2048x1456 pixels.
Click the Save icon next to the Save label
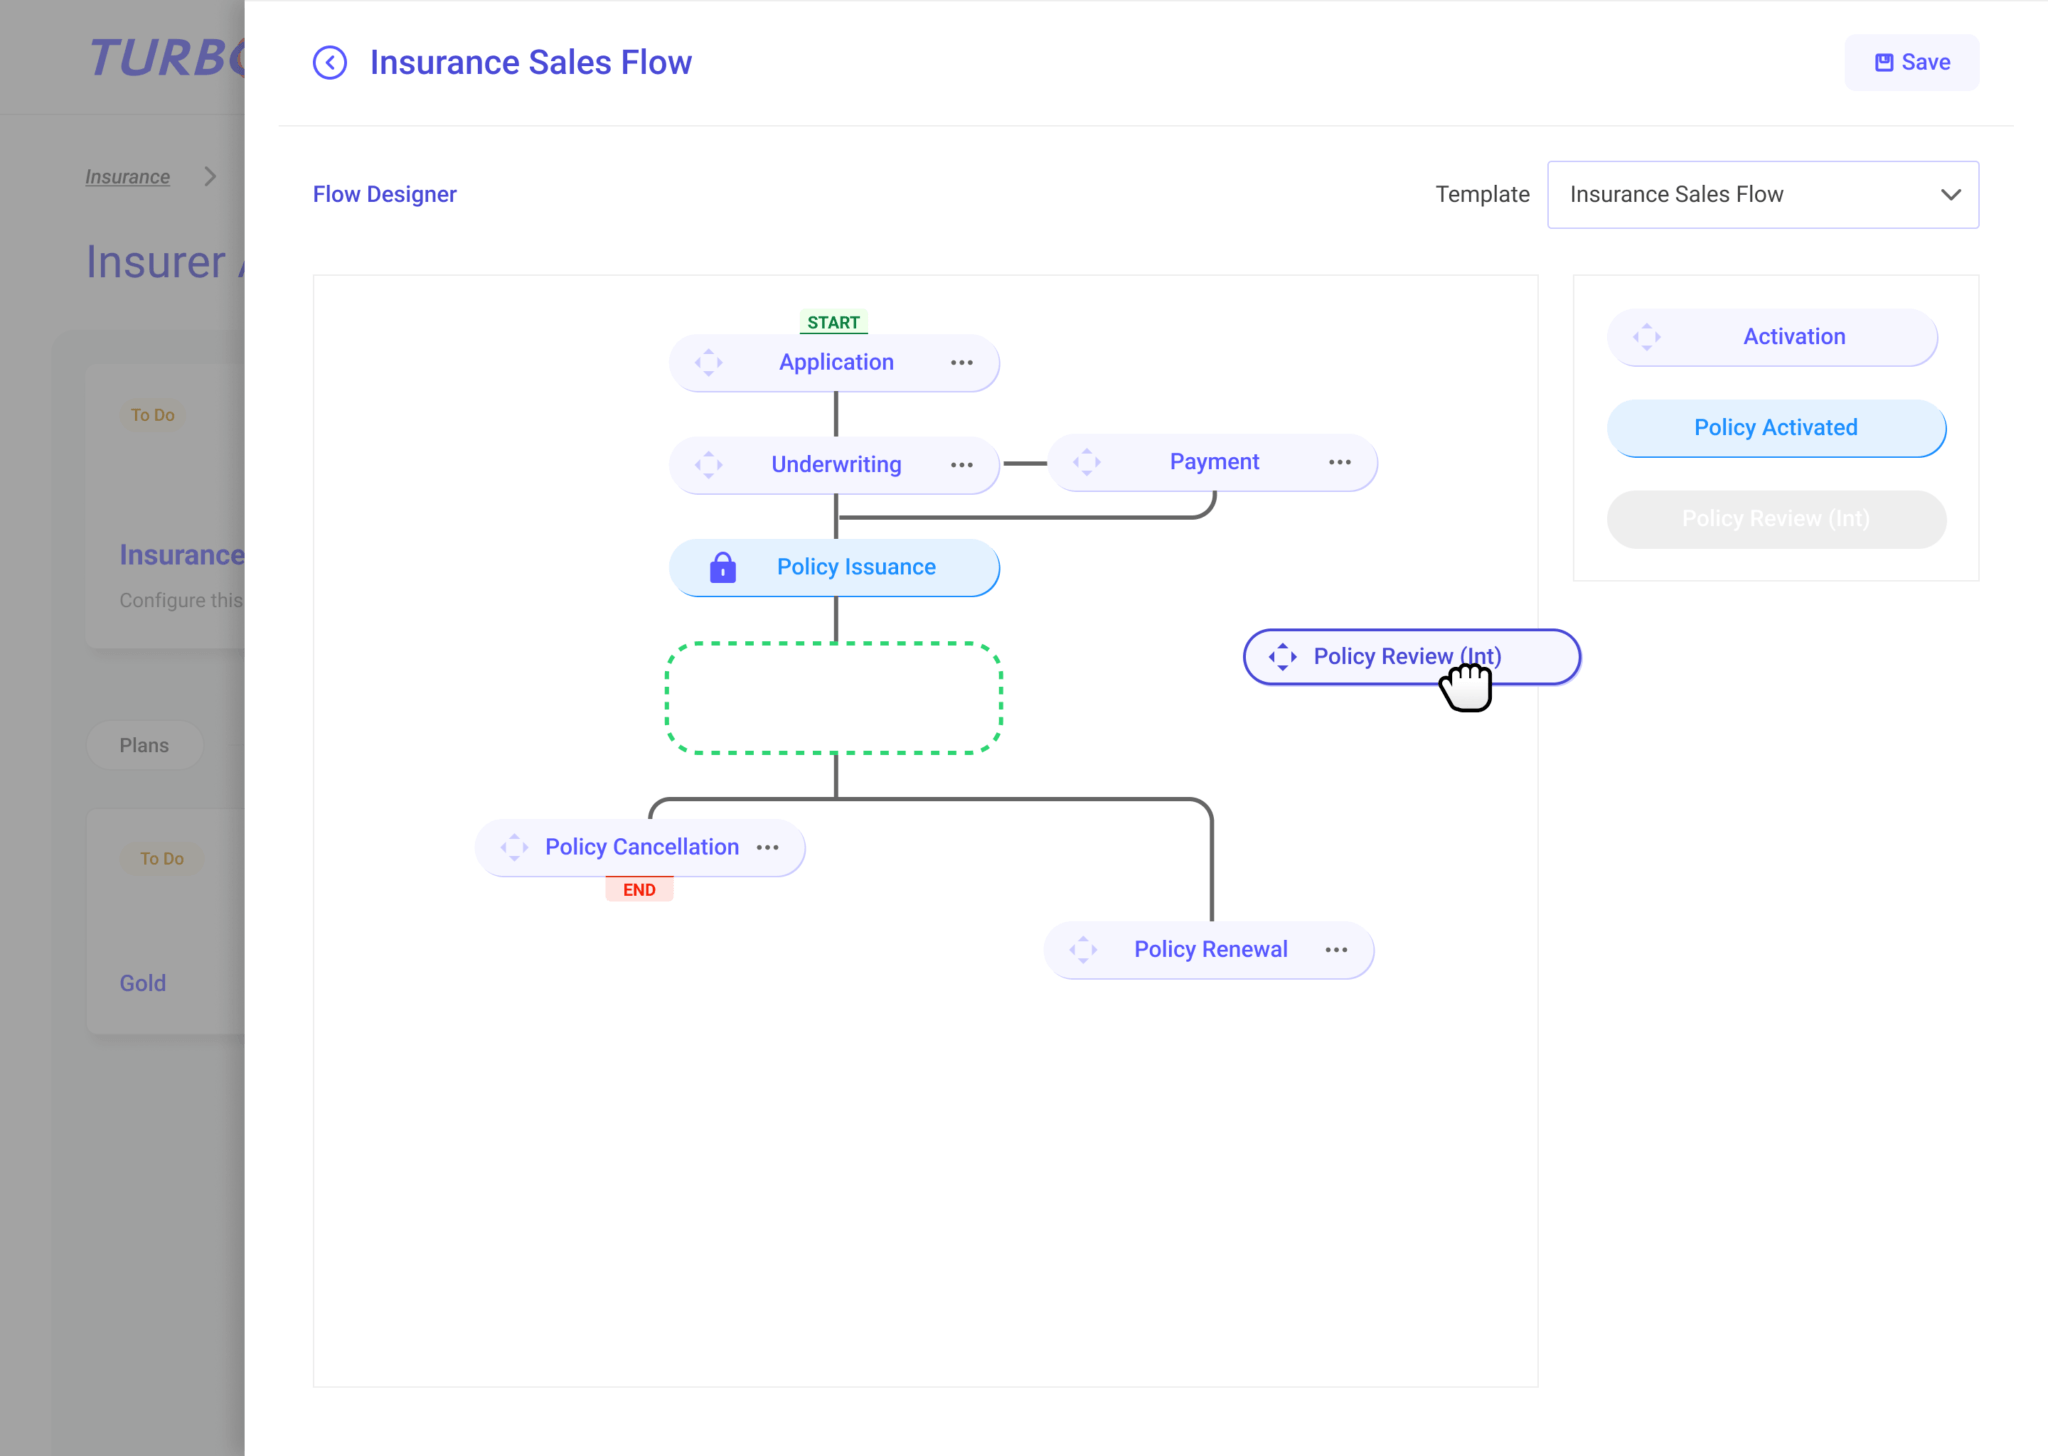pos(1884,62)
